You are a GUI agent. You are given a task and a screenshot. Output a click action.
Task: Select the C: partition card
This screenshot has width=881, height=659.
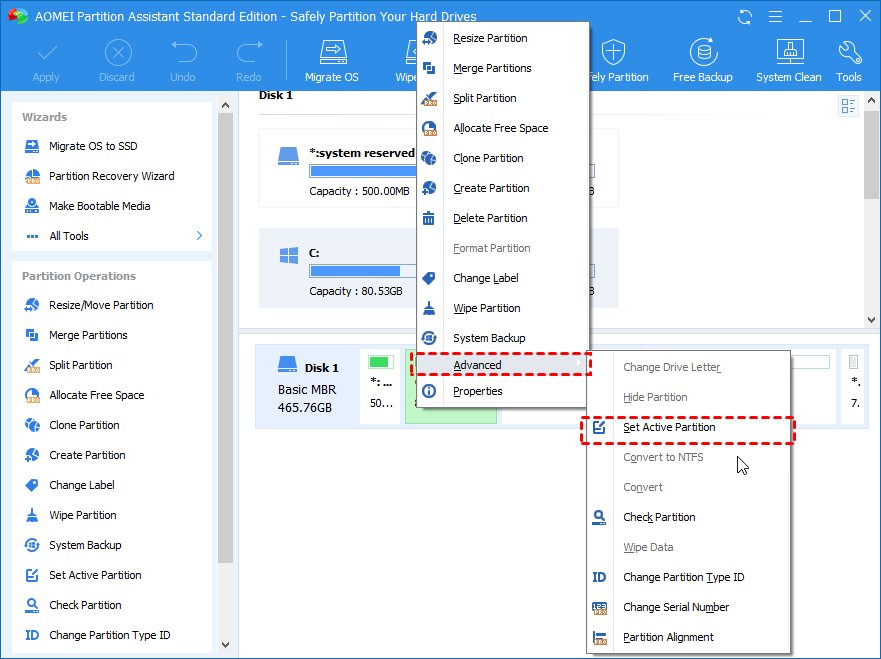click(x=338, y=268)
